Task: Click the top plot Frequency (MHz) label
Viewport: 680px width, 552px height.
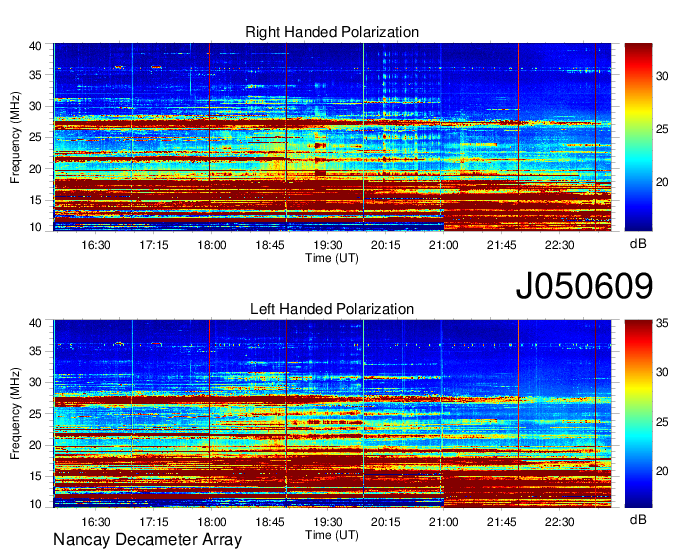Action: [x=15, y=137]
